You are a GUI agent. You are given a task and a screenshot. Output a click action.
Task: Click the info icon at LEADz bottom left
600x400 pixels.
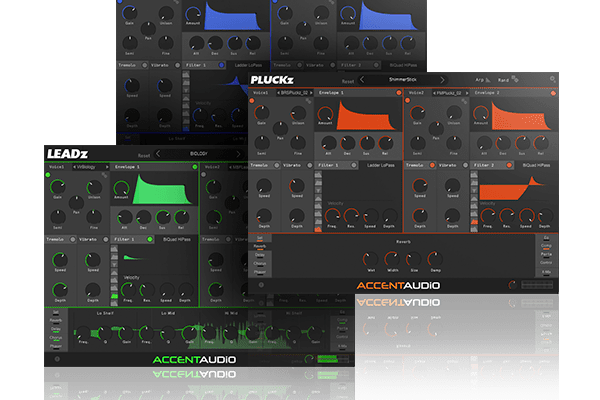click(x=57, y=359)
